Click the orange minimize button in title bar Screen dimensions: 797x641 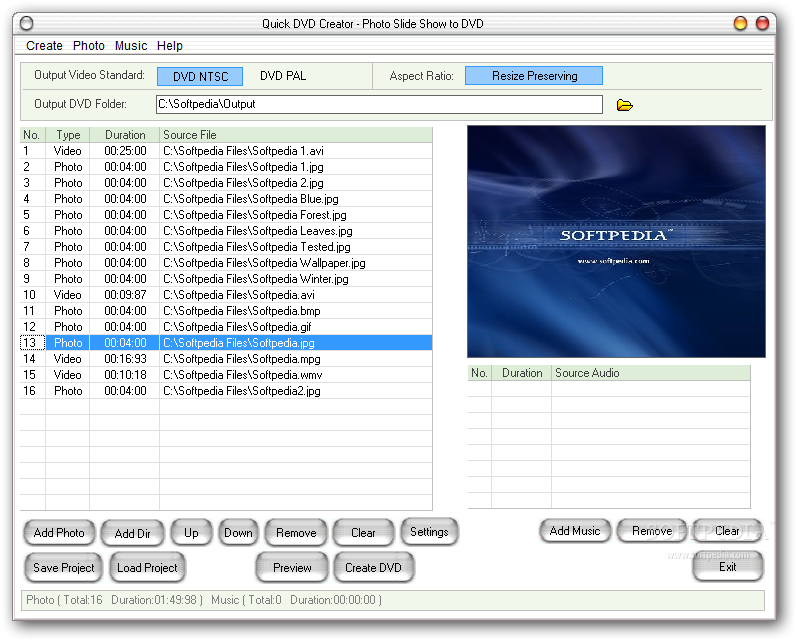pyautogui.click(x=740, y=23)
